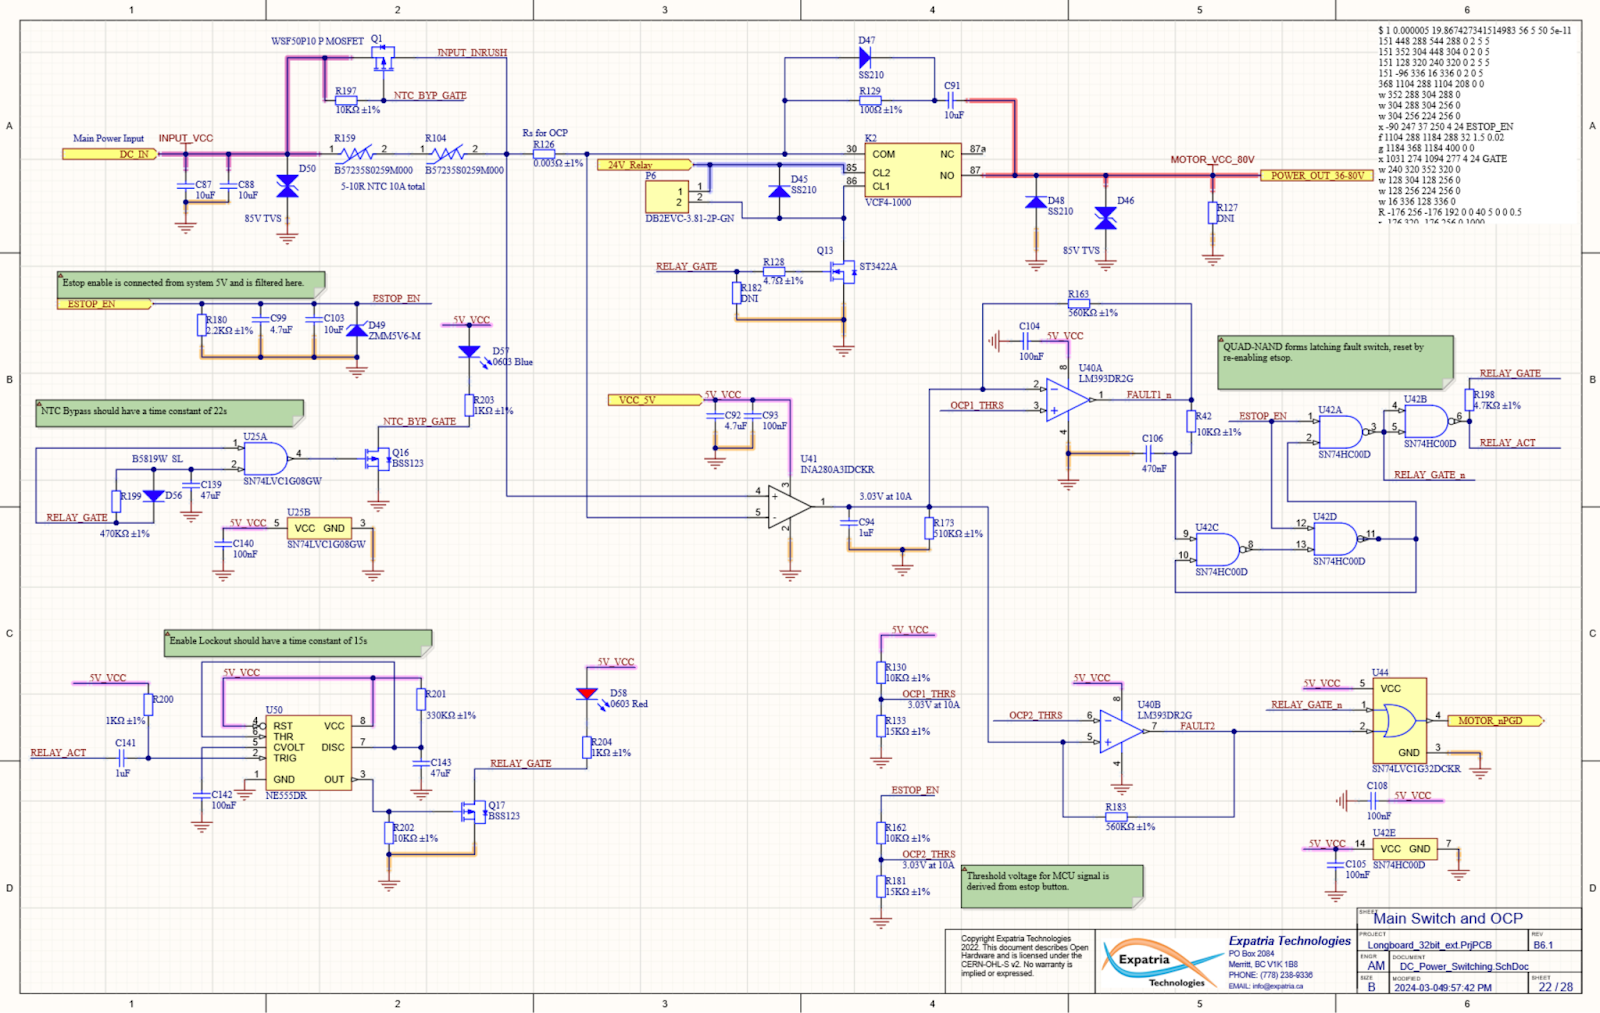
Task: Select the U42A NAND gate symbol
Action: coord(1338,431)
